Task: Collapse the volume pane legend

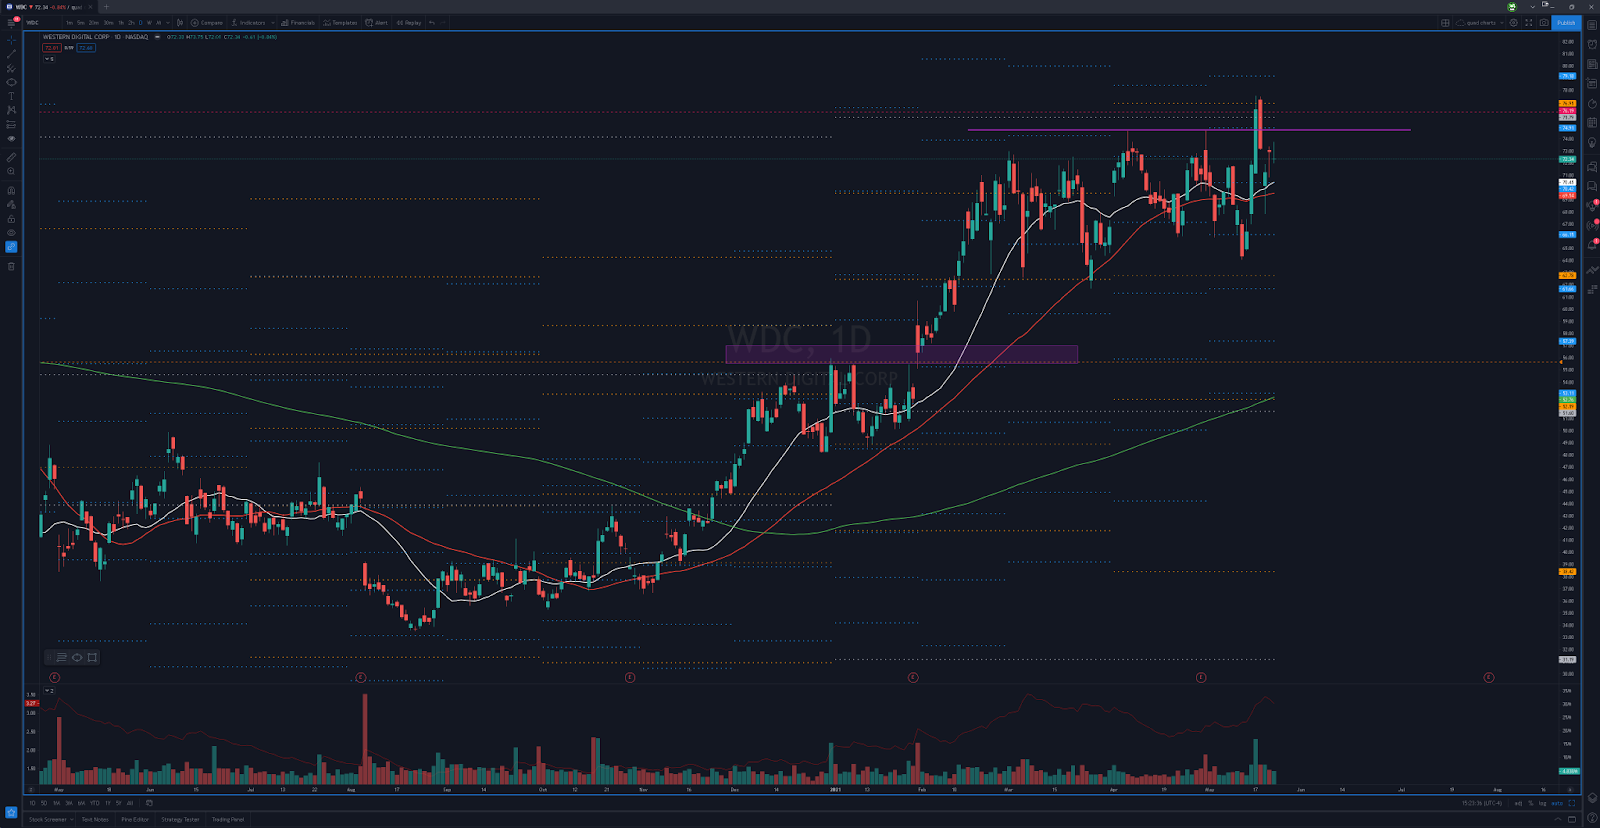Action: pos(48,690)
